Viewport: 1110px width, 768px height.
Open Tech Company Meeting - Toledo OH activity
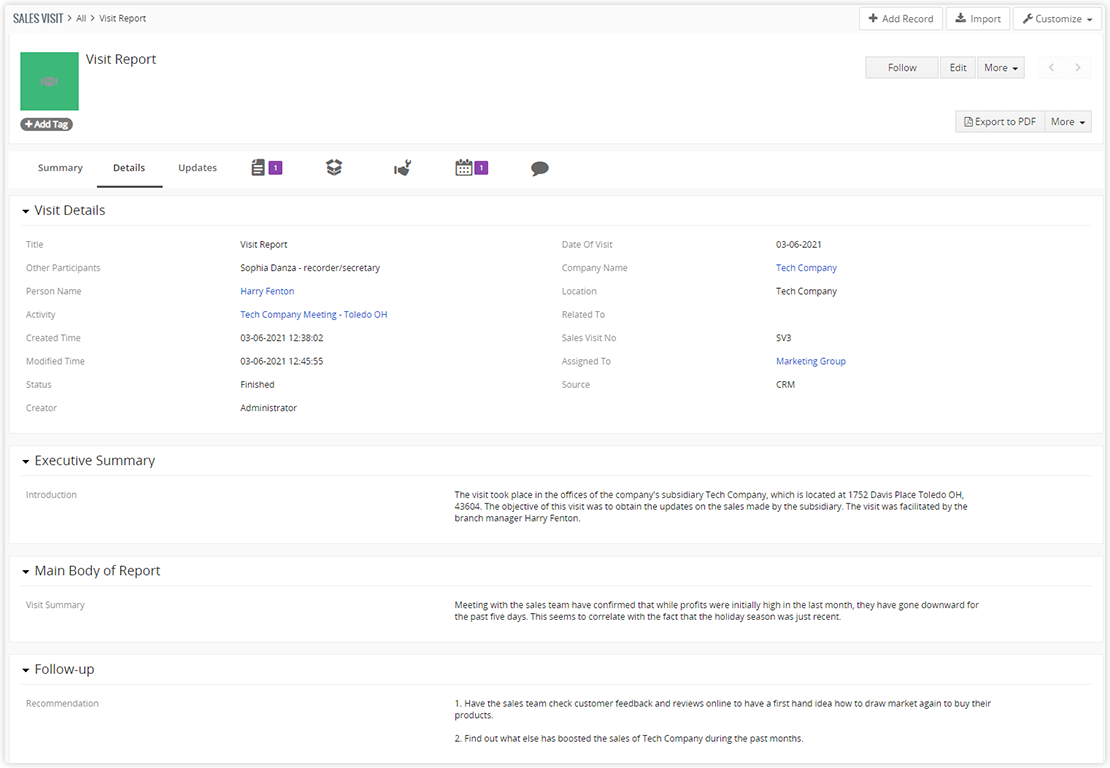click(314, 314)
